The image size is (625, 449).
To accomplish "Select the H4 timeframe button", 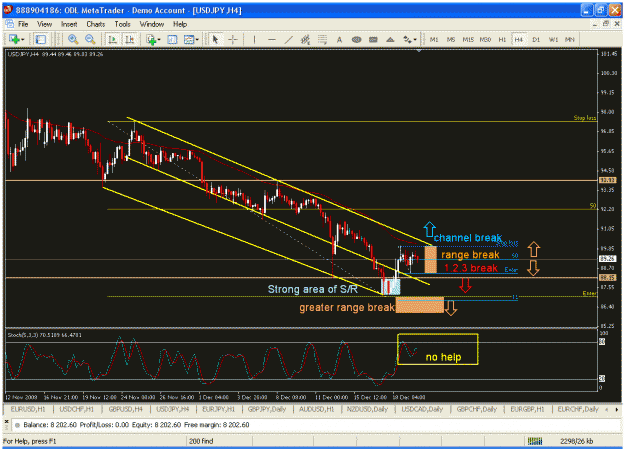I will [x=519, y=39].
